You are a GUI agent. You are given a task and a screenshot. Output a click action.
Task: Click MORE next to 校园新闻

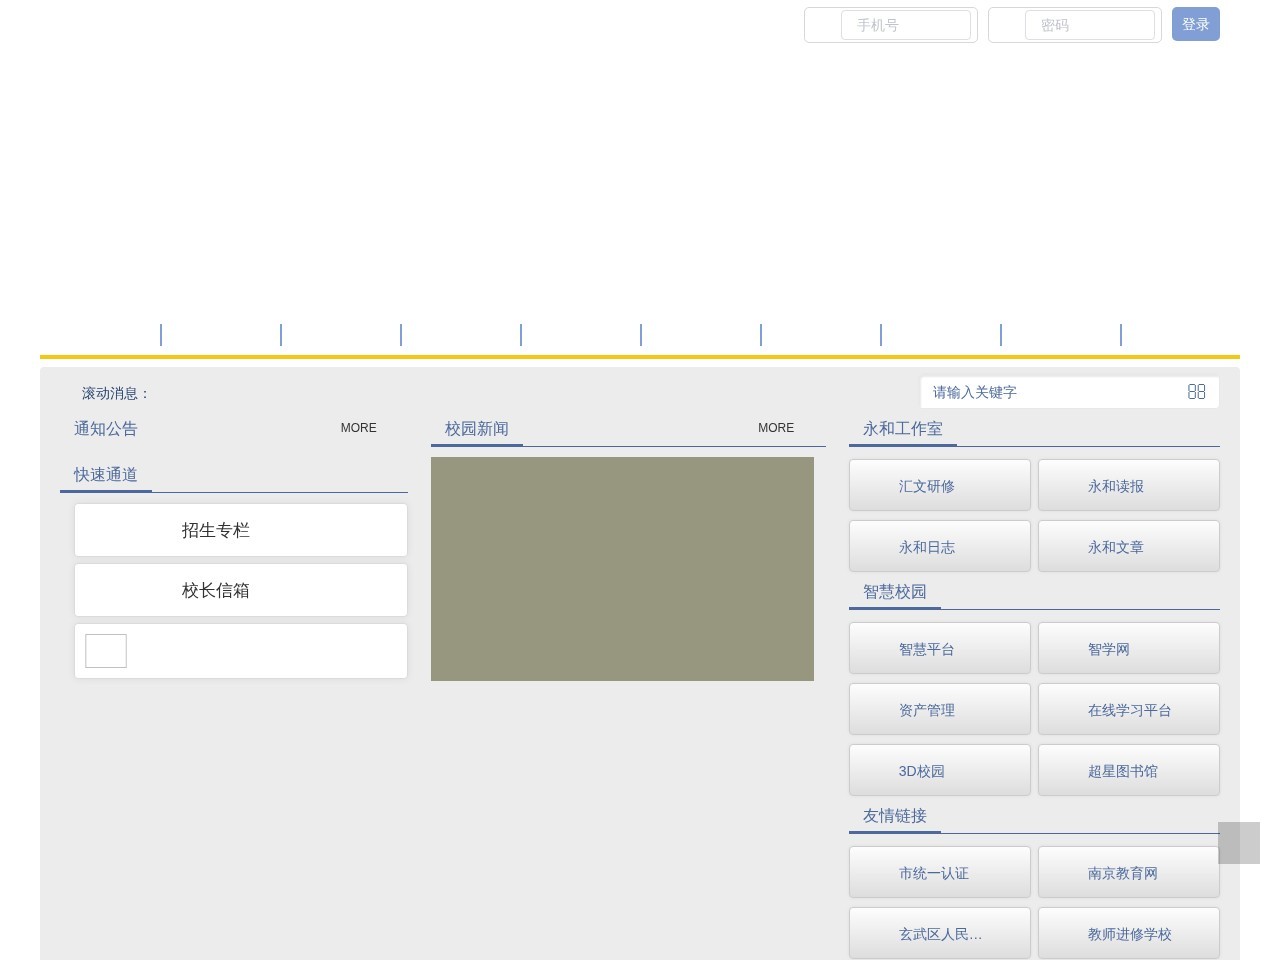[x=775, y=428]
